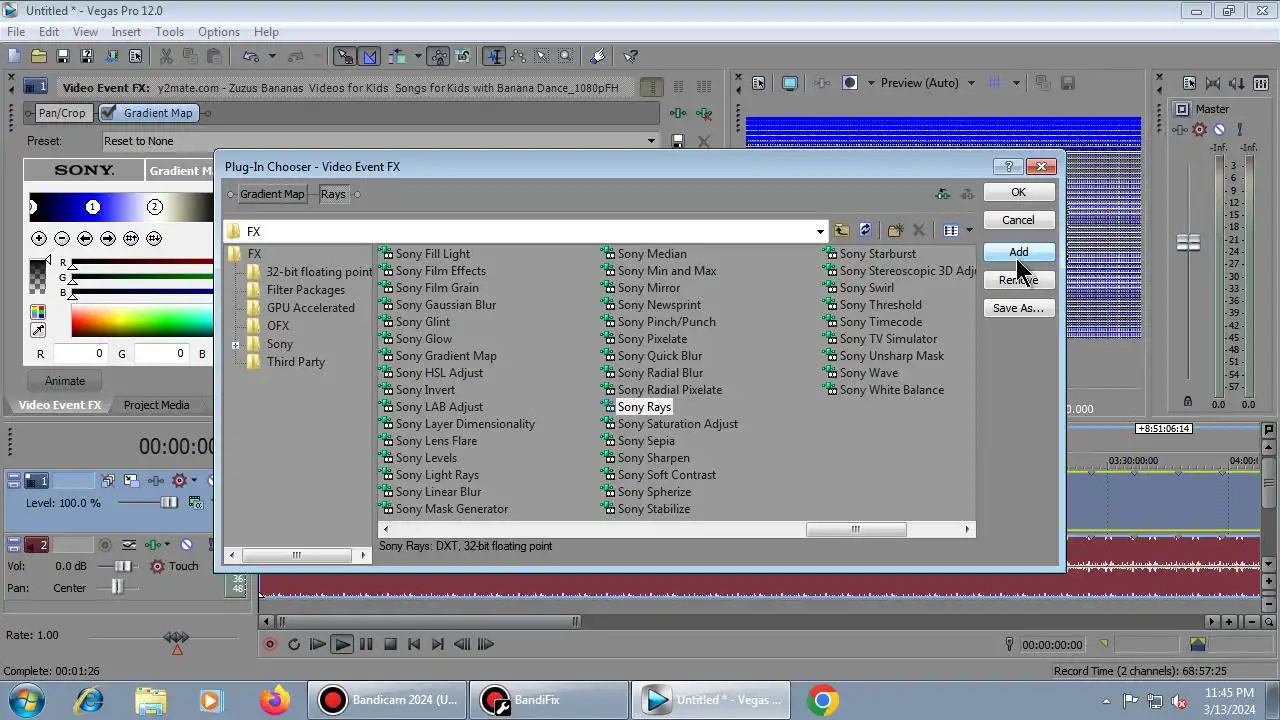Toggle Loop Playback in the transport bar
This screenshot has width=1280, height=720.
[x=294, y=645]
